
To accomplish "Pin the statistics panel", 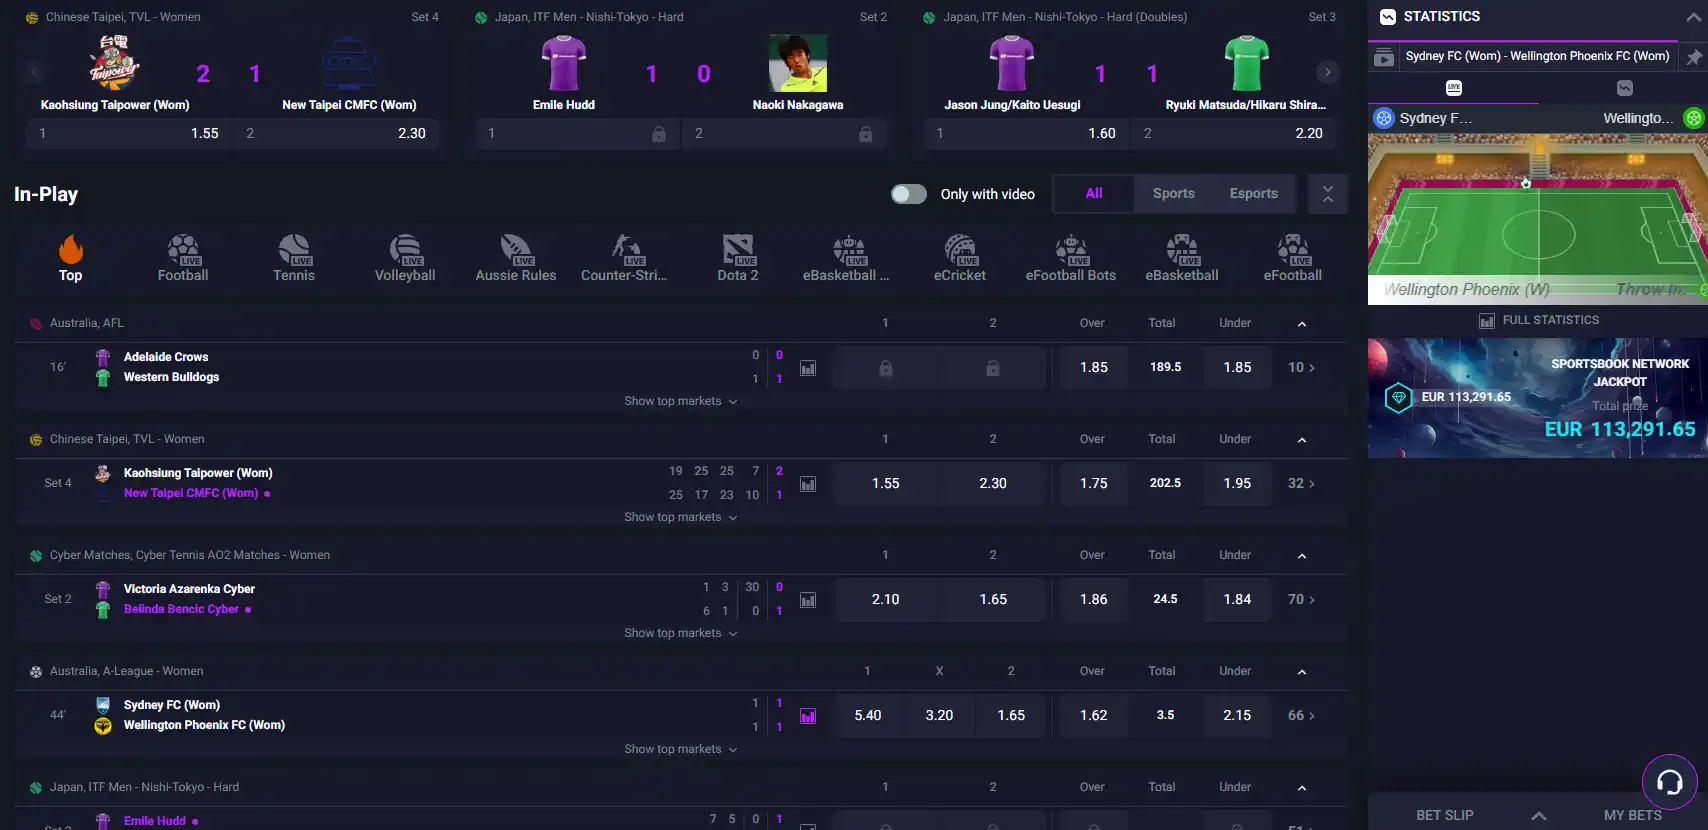I will click(x=1694, y=57).
